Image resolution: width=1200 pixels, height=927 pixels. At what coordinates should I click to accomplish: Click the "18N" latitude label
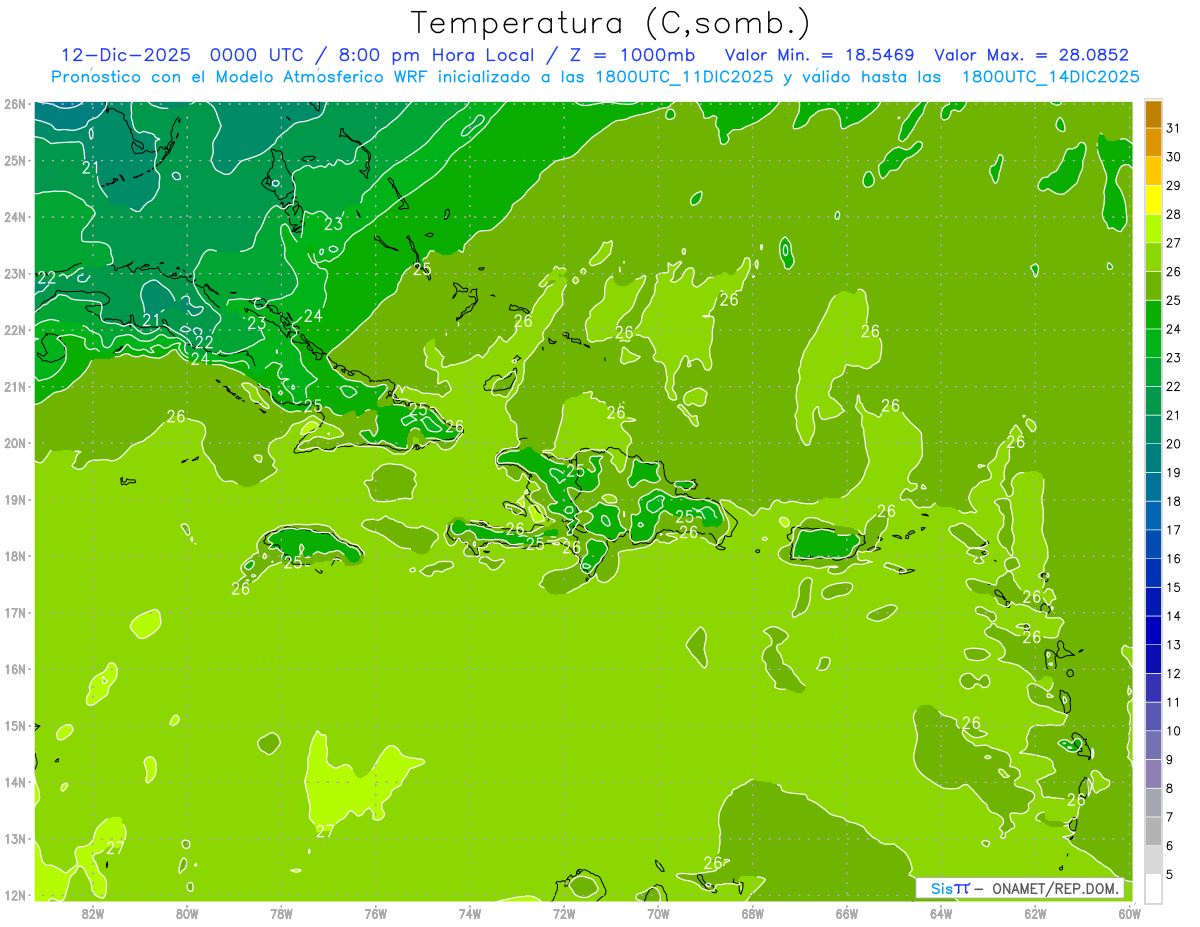click(x=14, y=556)
